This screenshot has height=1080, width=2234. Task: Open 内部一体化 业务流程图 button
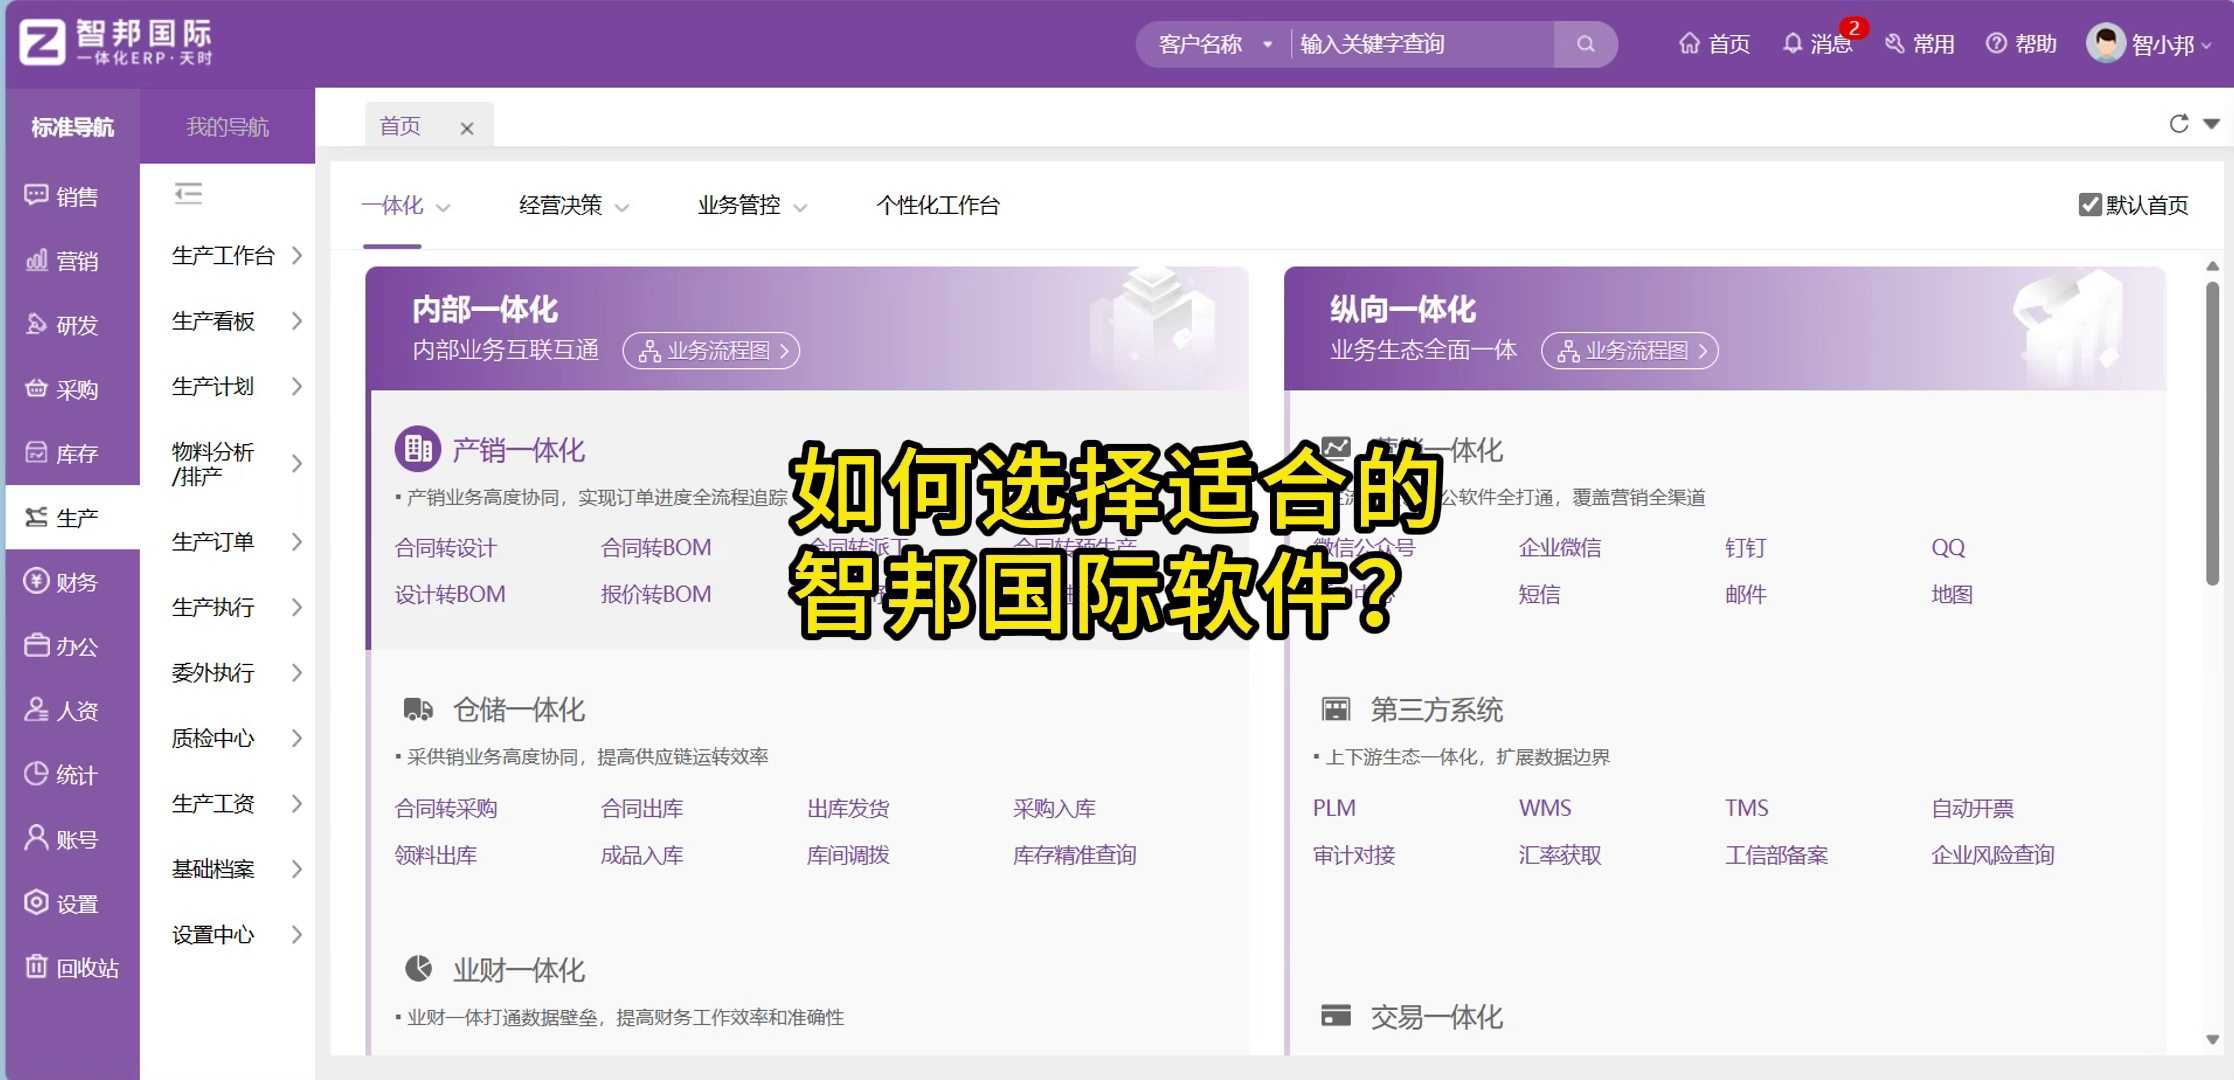tap(711, 351)
